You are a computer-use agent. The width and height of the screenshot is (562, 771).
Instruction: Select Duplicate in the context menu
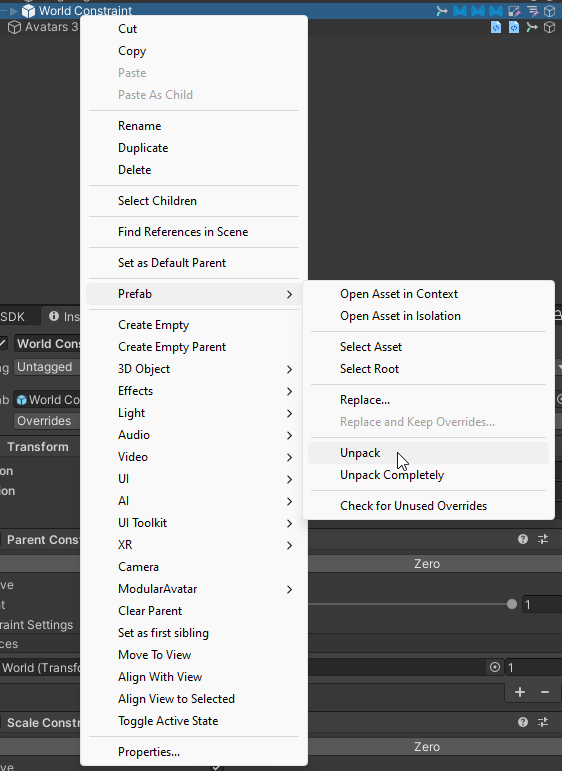point(143,148)
